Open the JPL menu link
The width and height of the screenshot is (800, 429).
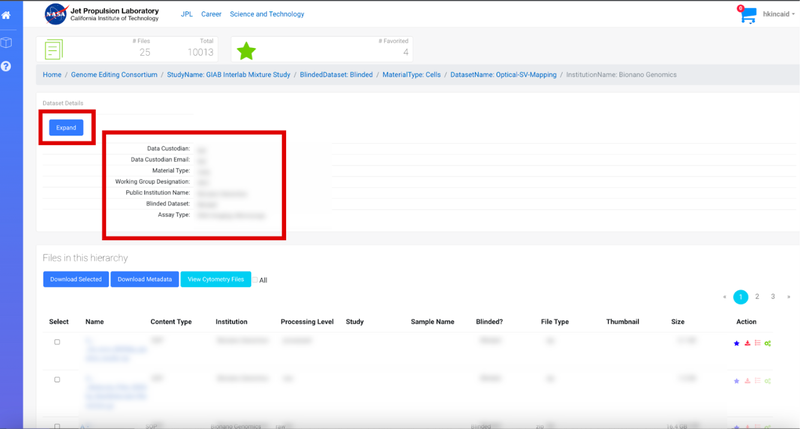coord(187,14)
